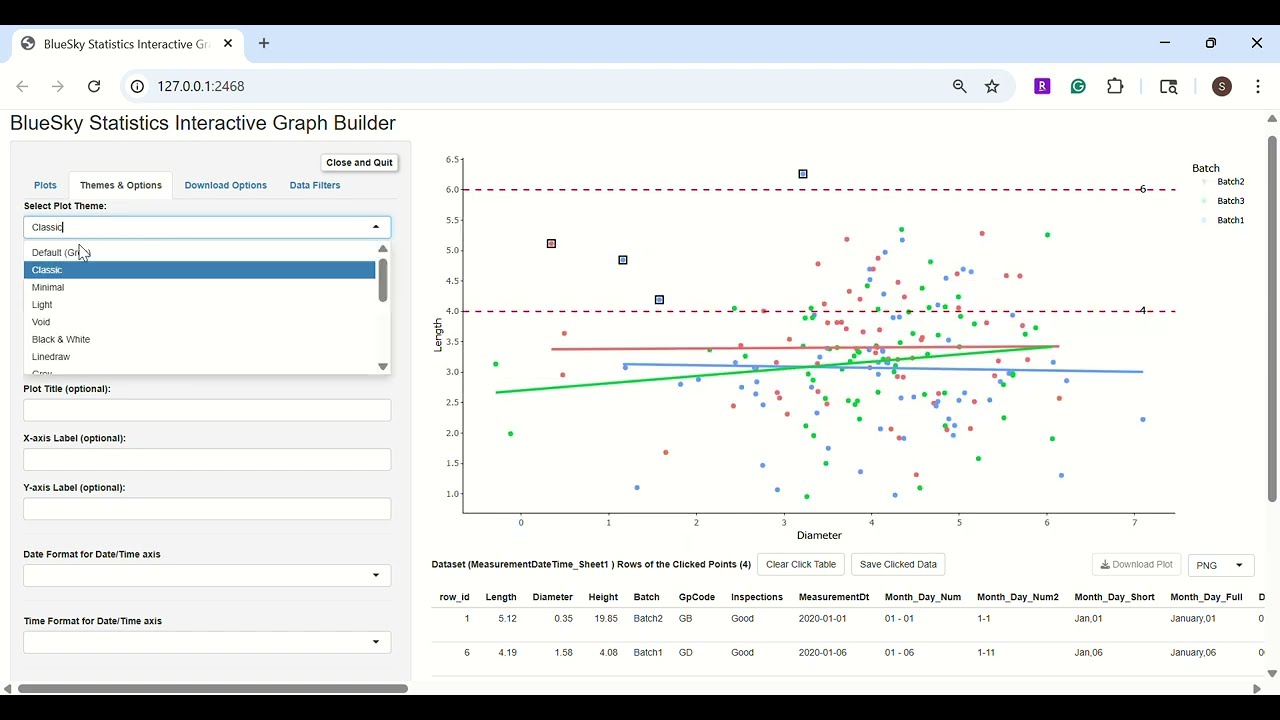Open the browser extensions puzzle icon

(1115, 87)
